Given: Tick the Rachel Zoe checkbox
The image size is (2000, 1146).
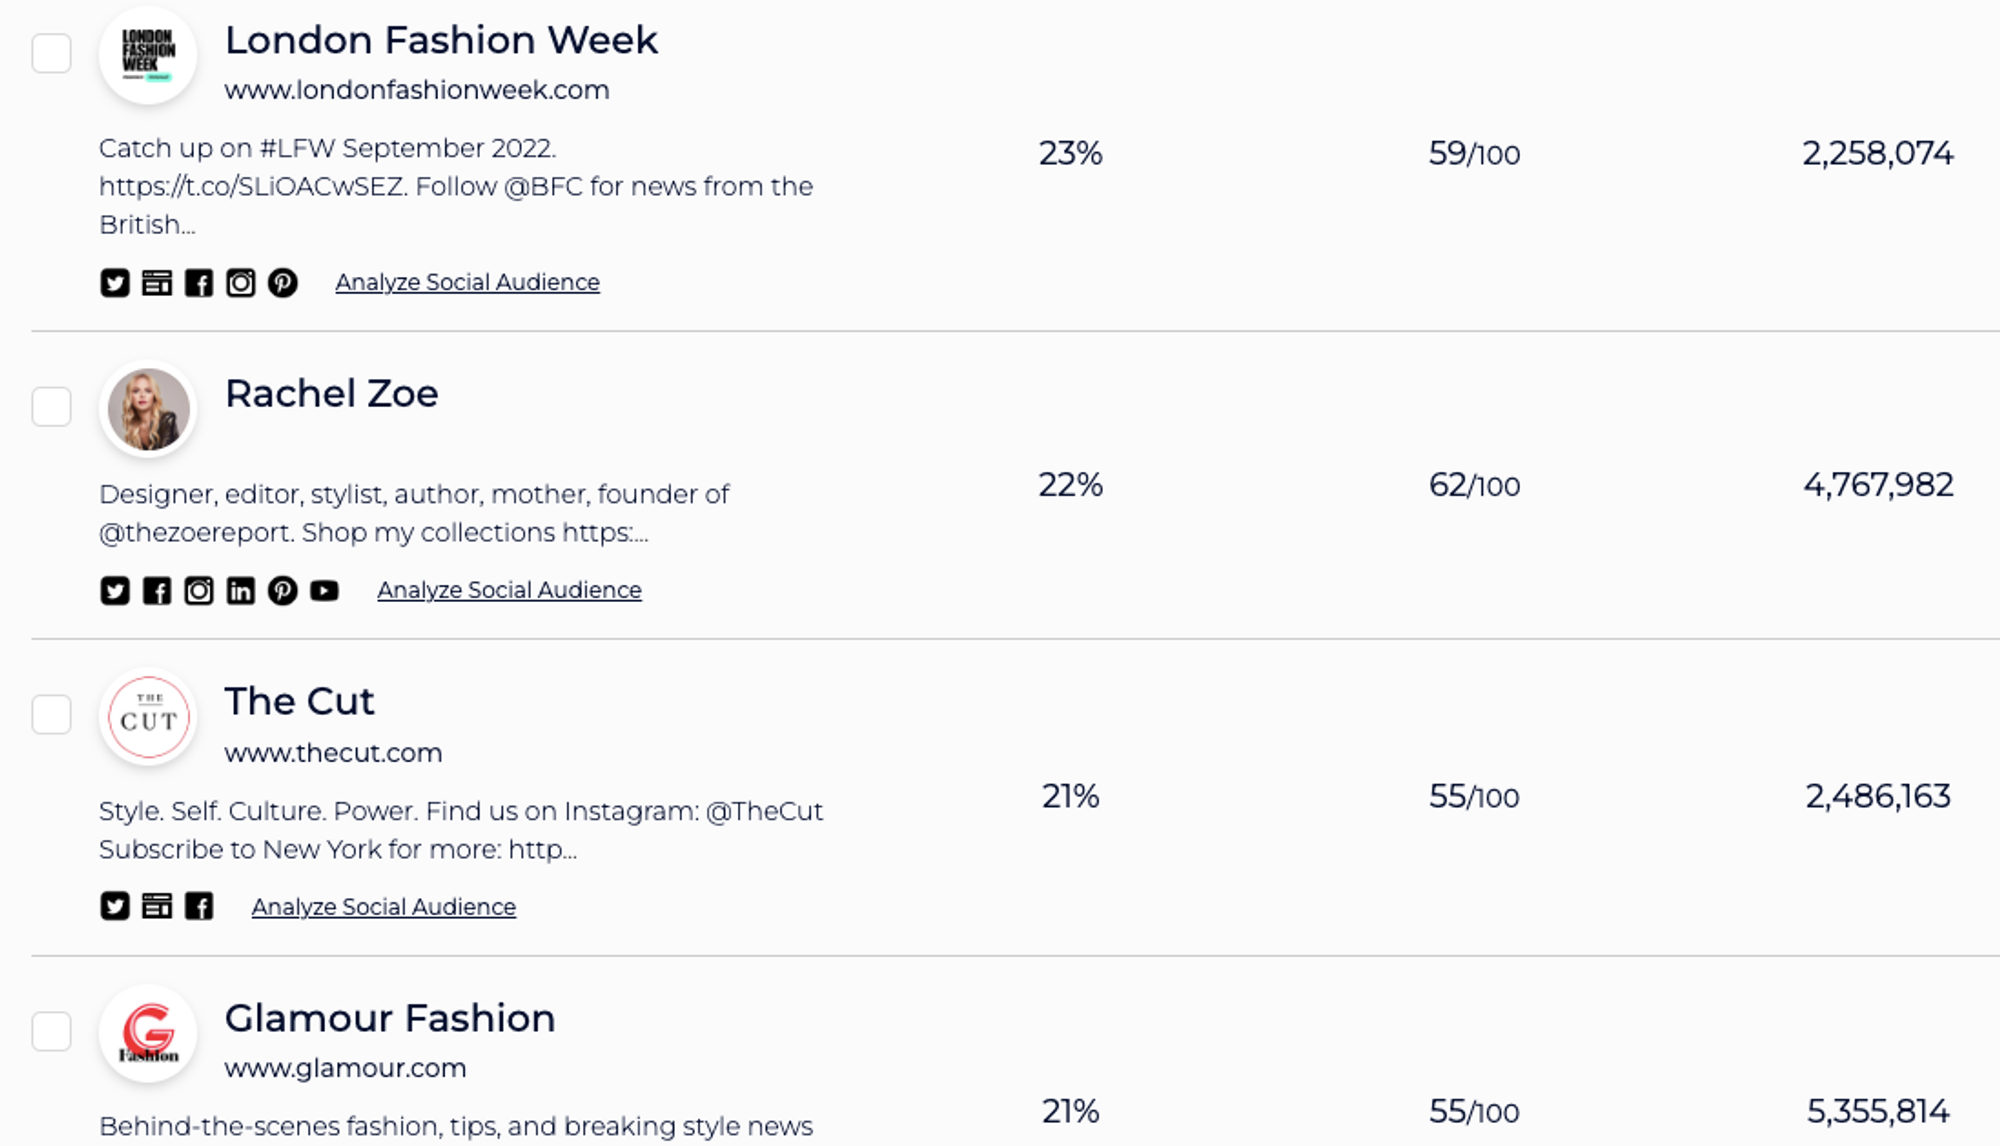Looking at the screenshot, I should (x=51, y=407).
